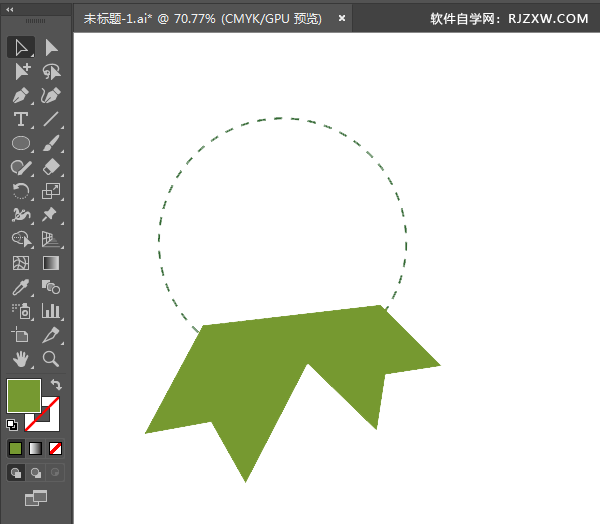Select the Eraser tool
The width and height of the screenshot is (600, 524).
[51, 167]
